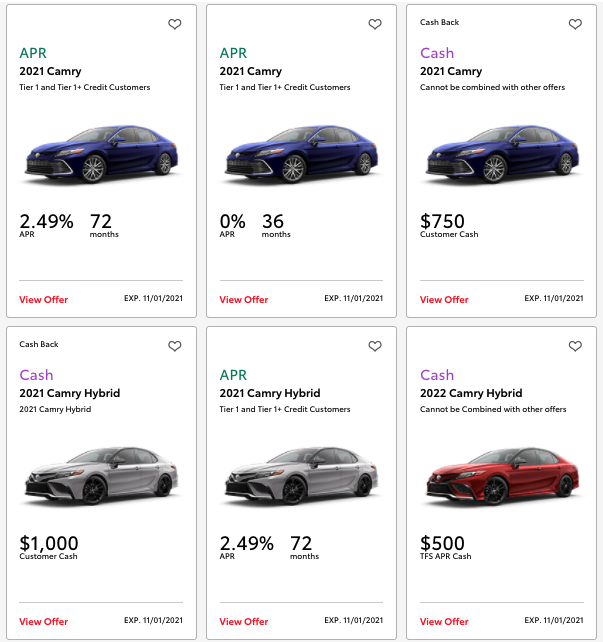
Task: Favorite the 2.49% APR Camry Hybrid offer
Action: click(x=375, y=346)
